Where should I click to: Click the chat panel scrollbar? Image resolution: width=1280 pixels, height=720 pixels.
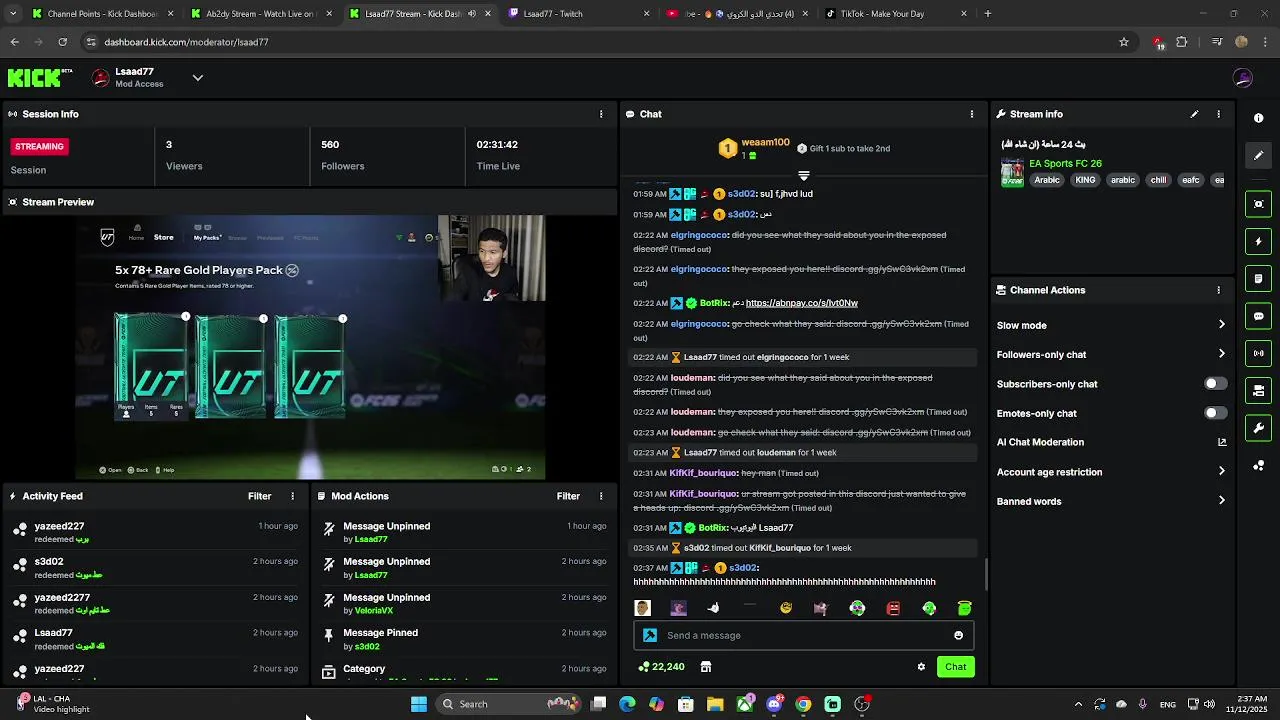tap(986, 574)
